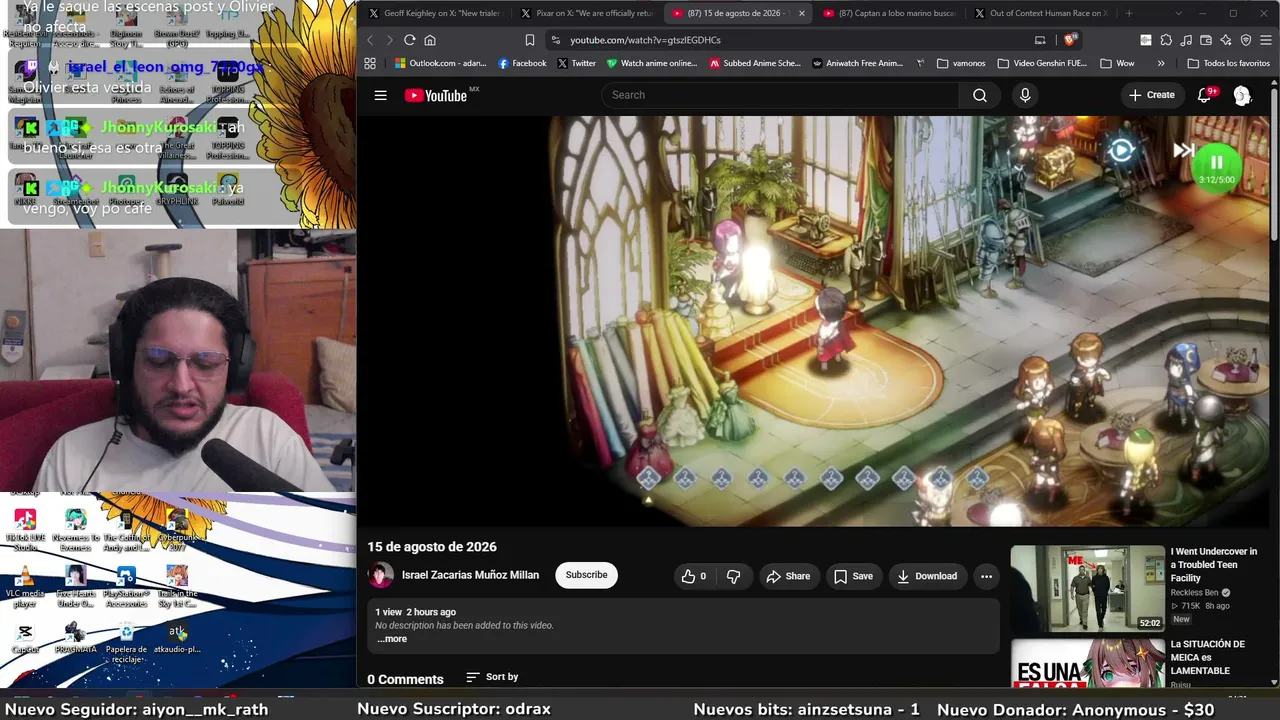Switch to the Pixar on X tab
The width and height of the screenshot is (1280, 720).
[x=586, y=14]
